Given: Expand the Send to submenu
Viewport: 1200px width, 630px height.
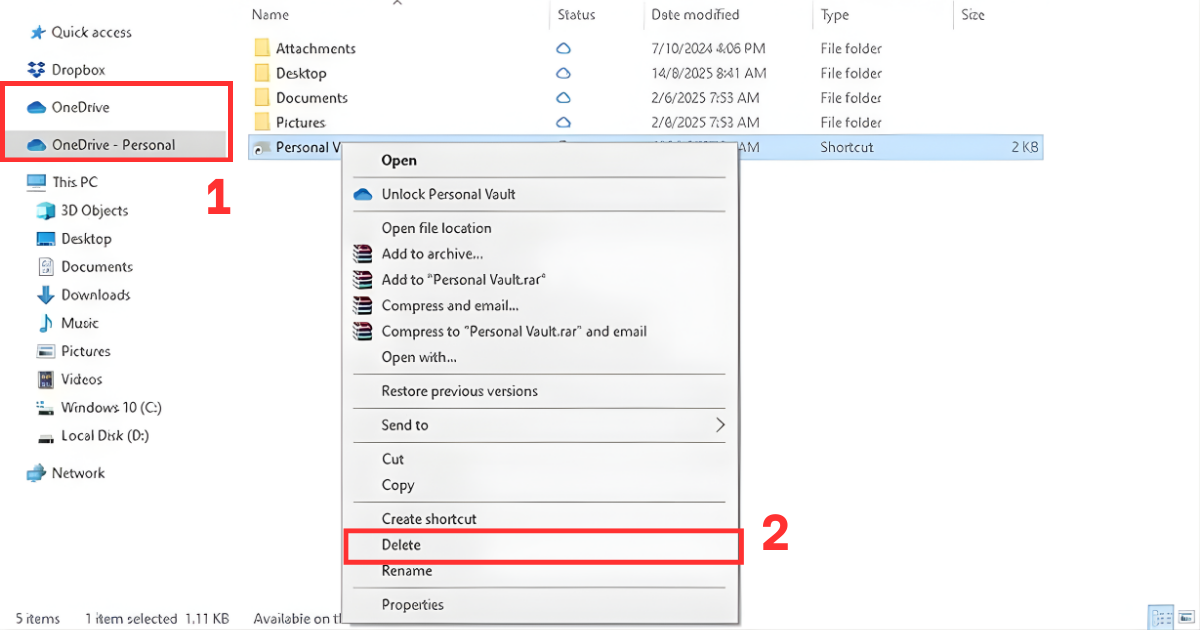Looking at the screenshot, I should point(404,425).
